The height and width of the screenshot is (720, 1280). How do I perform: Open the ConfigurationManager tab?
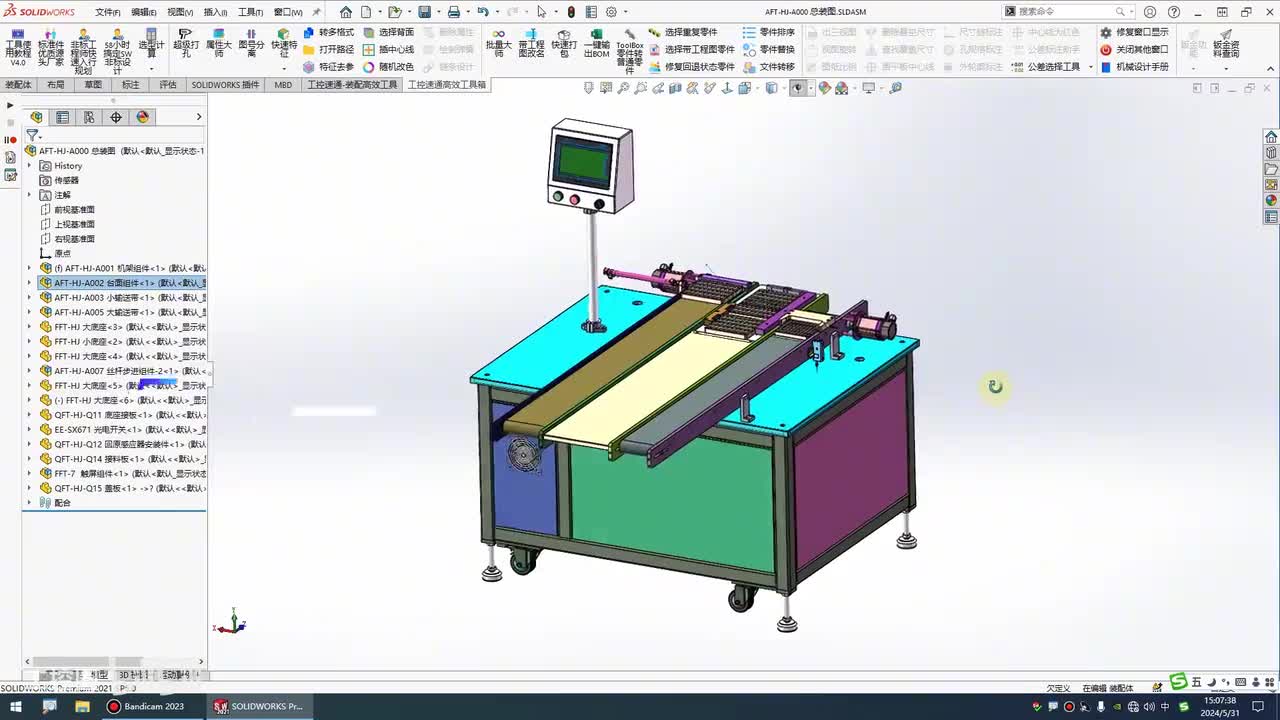(x=89, y=117)
